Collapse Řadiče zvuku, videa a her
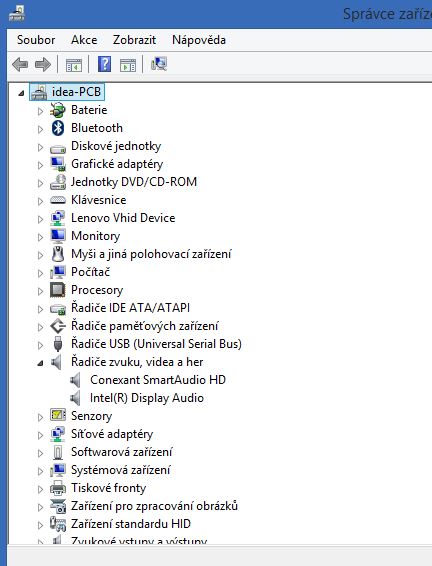This screenshot has width=432, height=566. pyautogui.click(x=40, y=363)
